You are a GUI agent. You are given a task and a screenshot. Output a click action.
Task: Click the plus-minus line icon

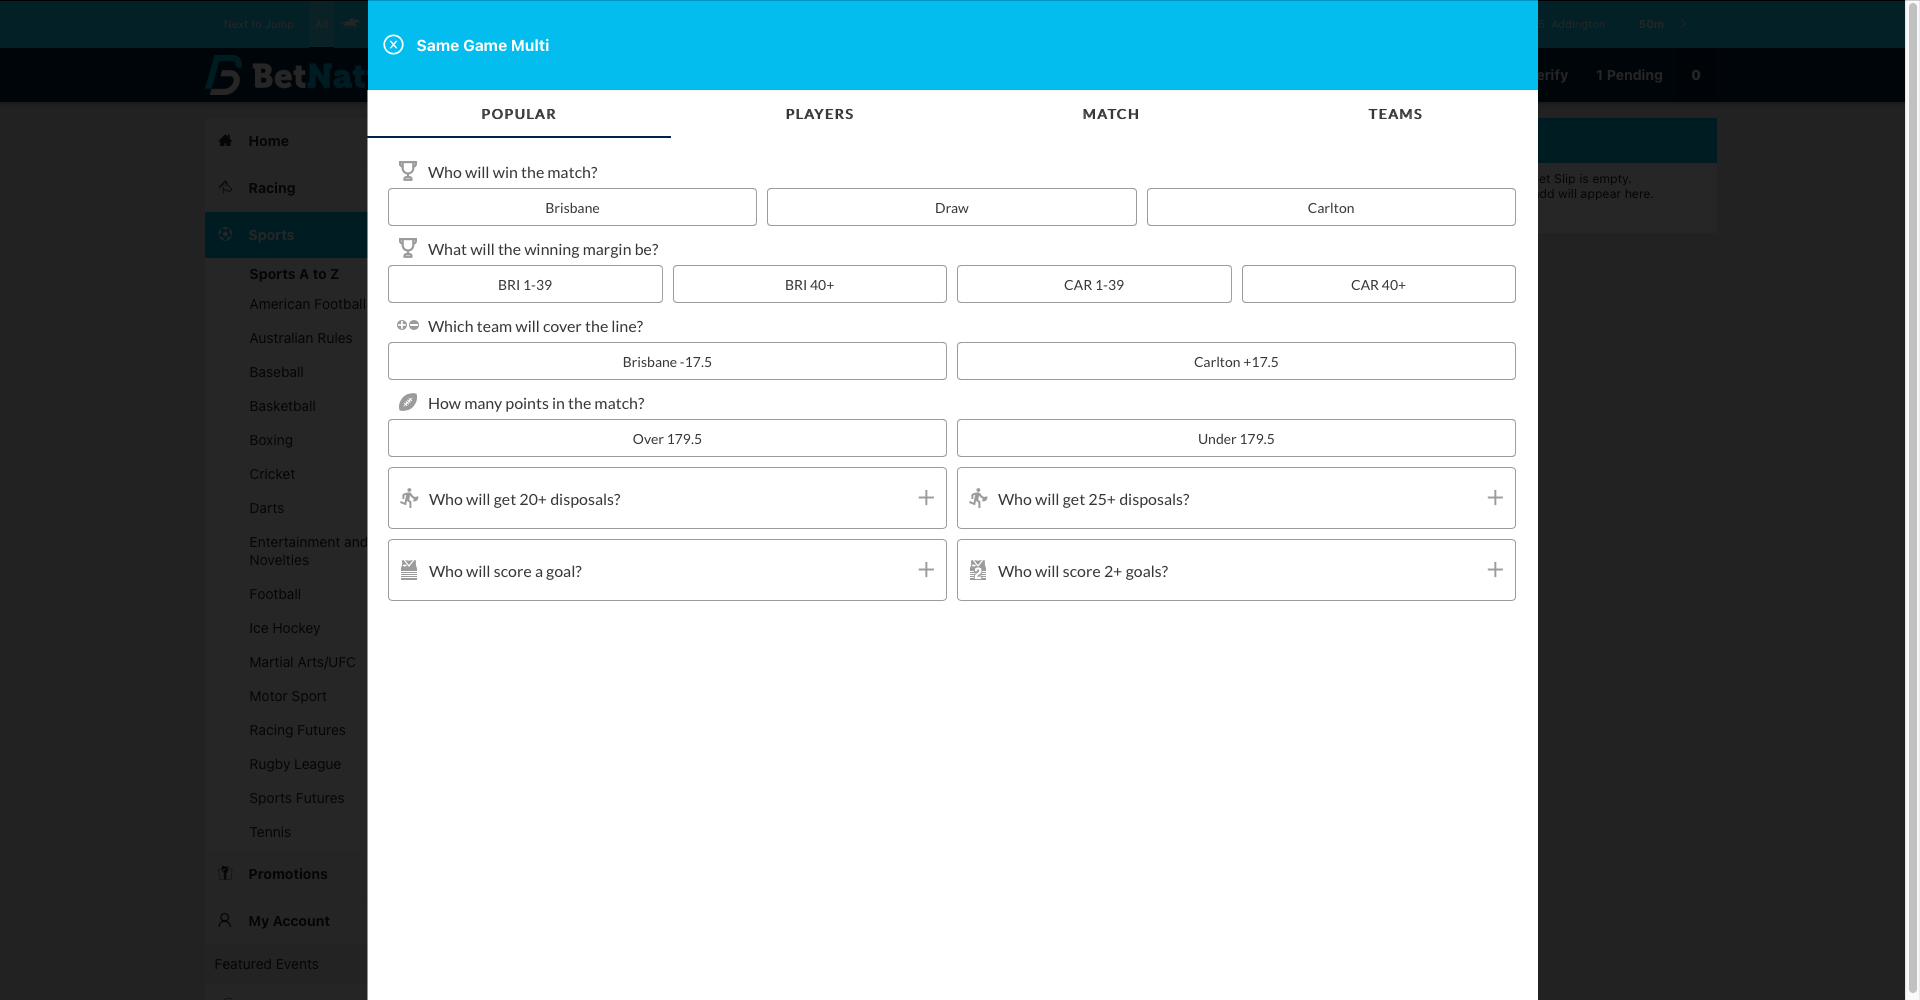point(407,325)
